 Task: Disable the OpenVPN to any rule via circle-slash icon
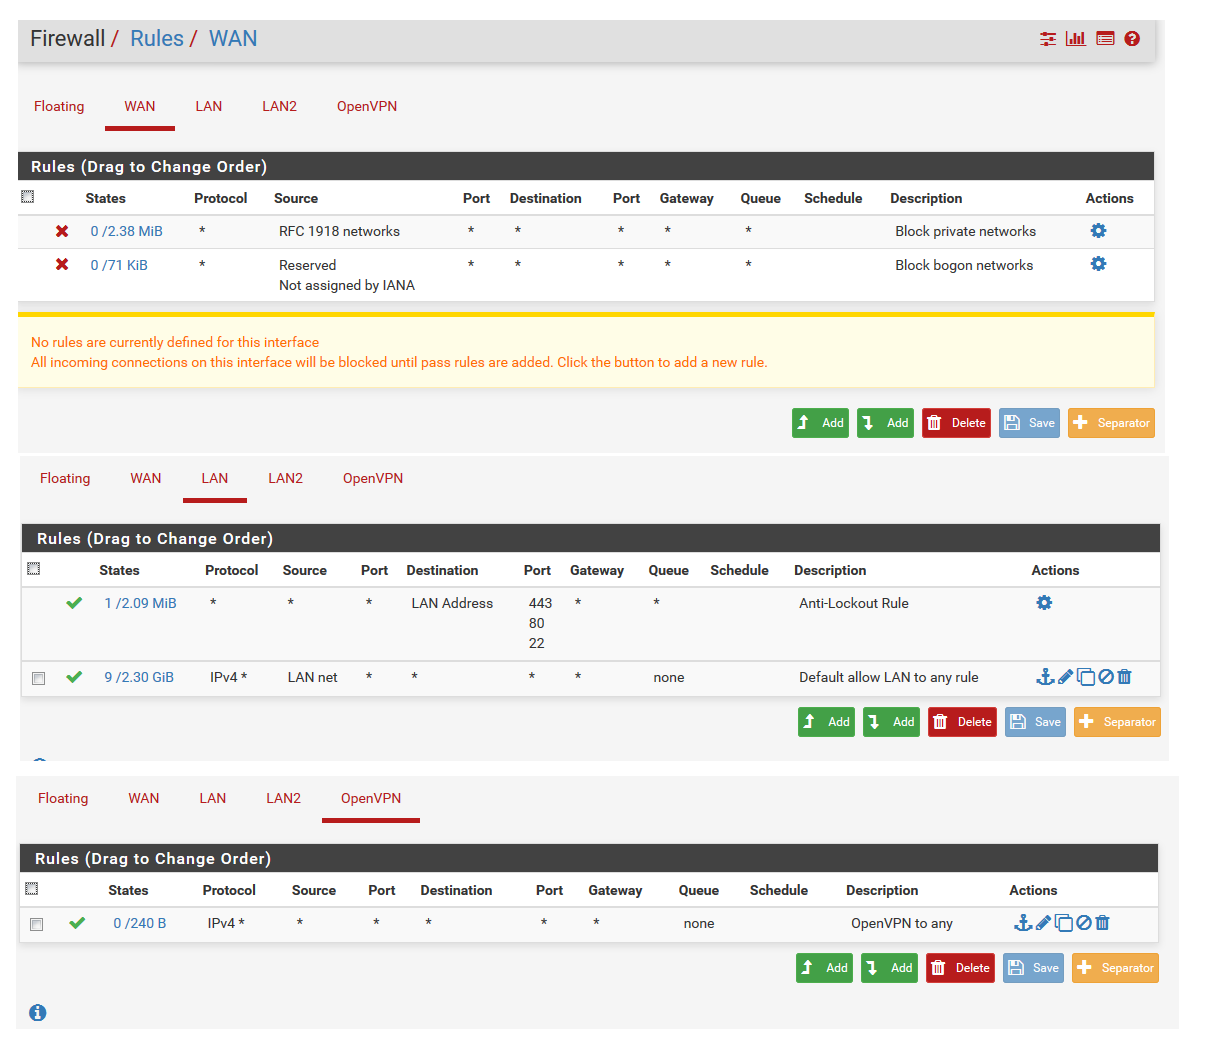click(x=1083, y=923)
